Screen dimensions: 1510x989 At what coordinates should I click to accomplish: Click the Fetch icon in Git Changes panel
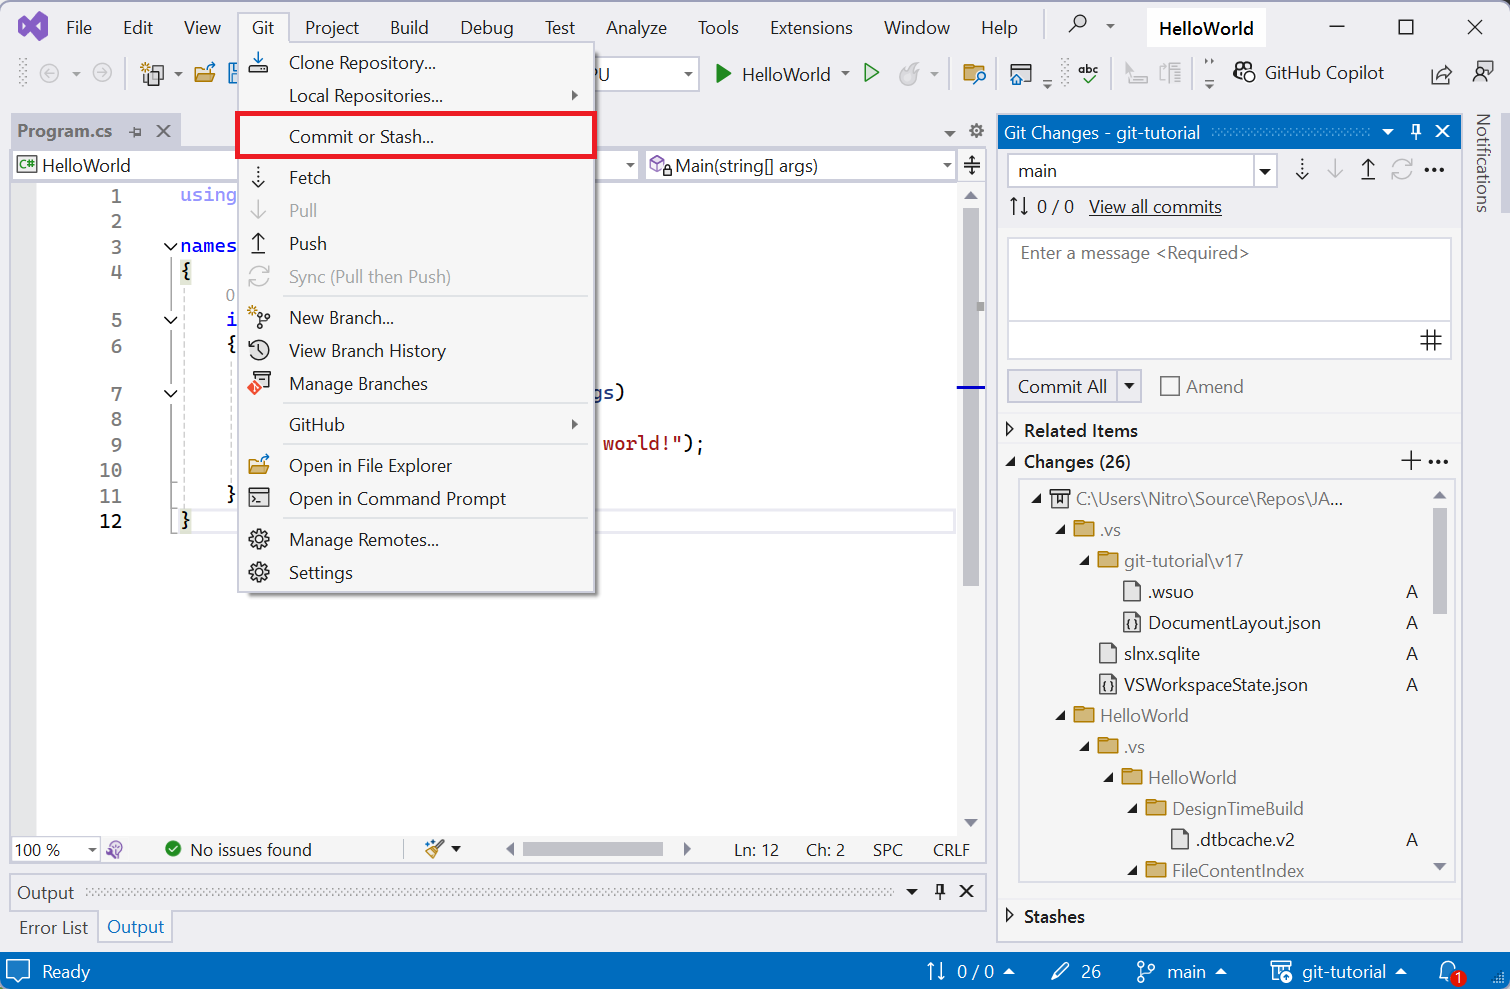1301,170
